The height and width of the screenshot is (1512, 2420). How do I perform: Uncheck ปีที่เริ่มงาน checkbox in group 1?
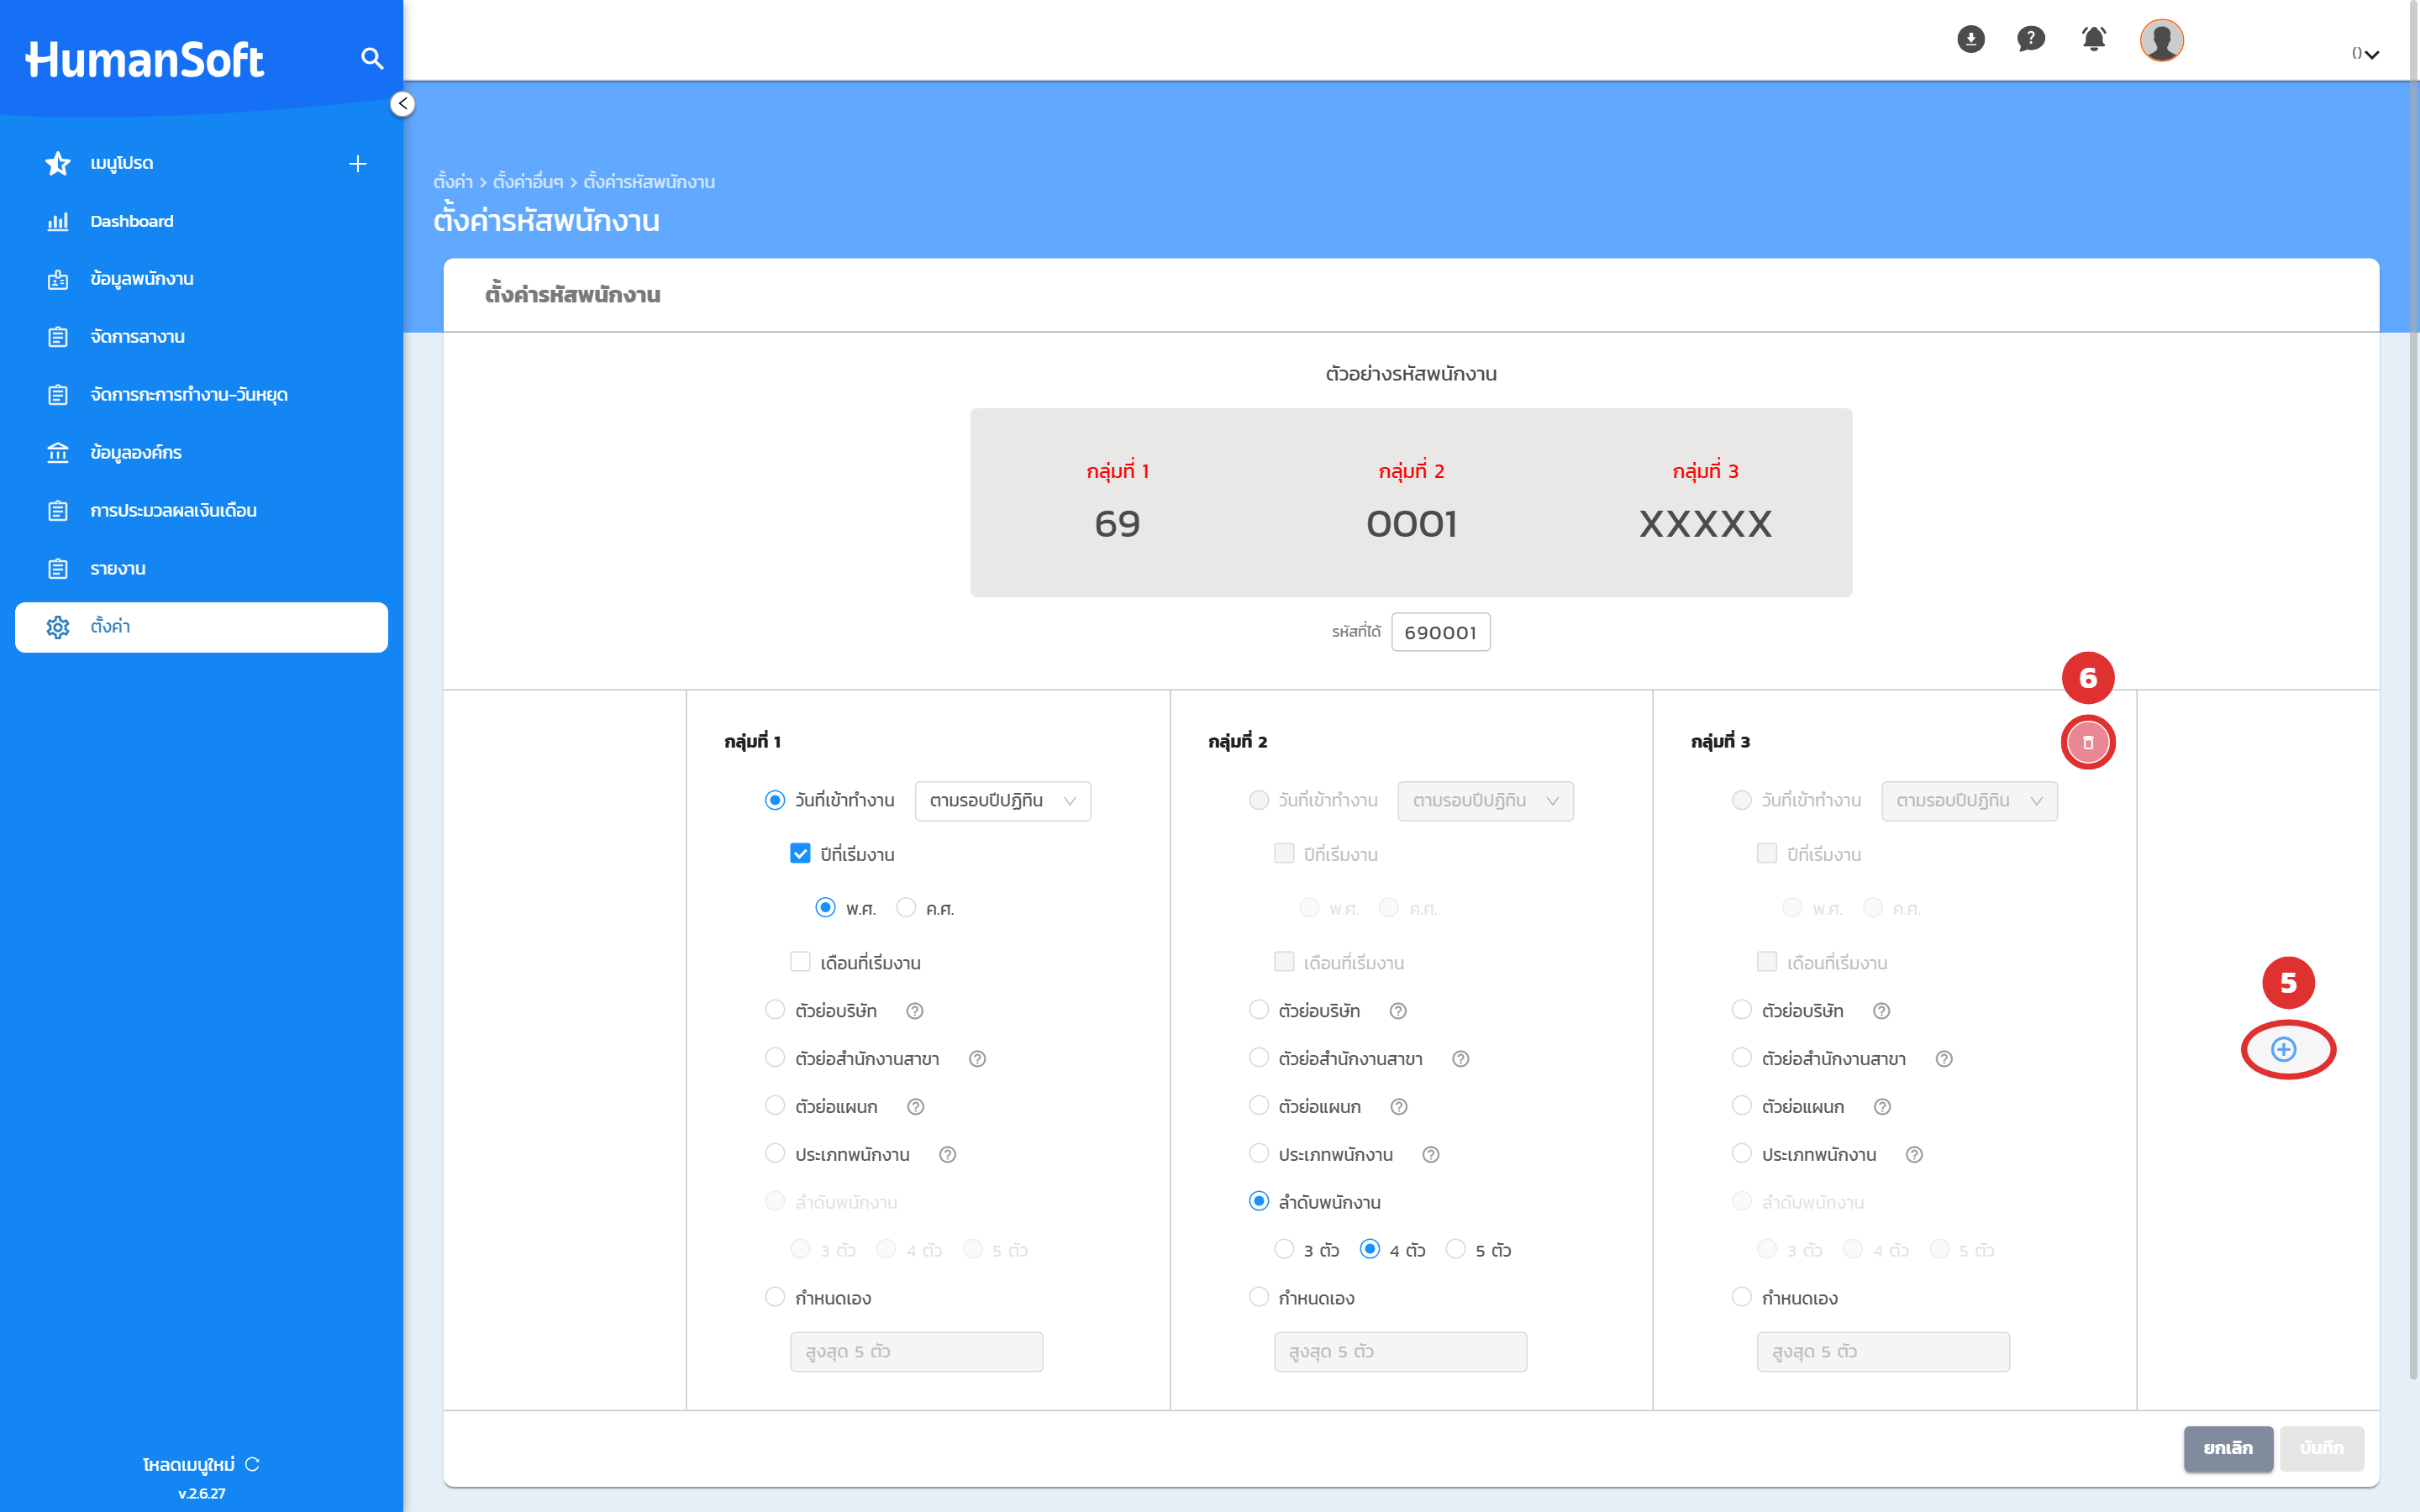[800, 854]
